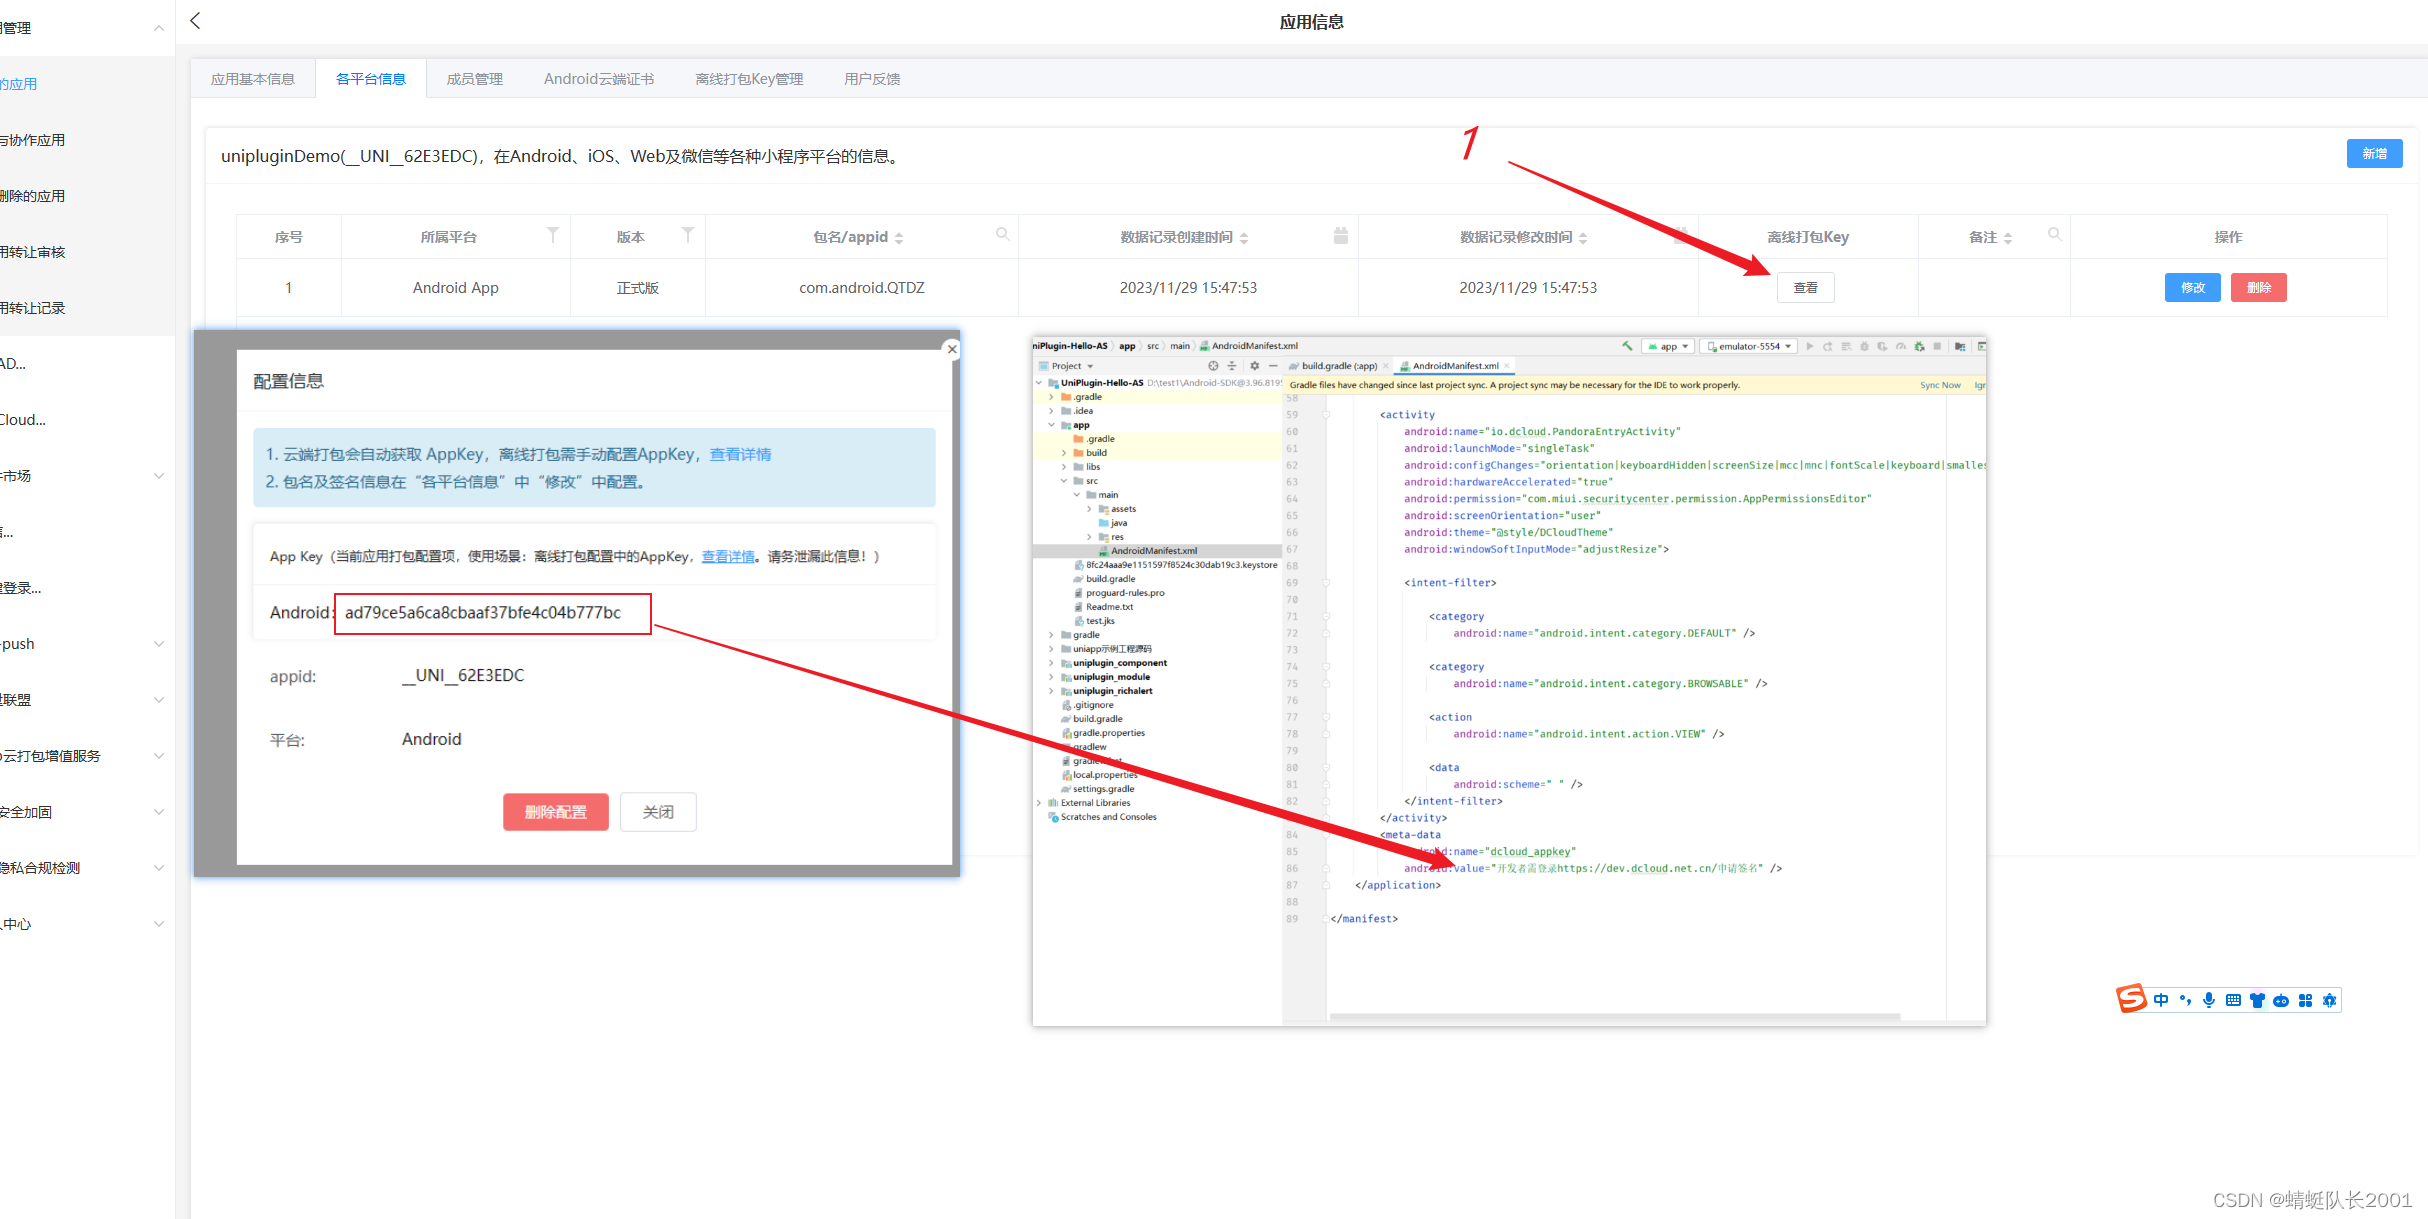Click the red 删除 button

pyautogui.click(x=2259, y=288)
